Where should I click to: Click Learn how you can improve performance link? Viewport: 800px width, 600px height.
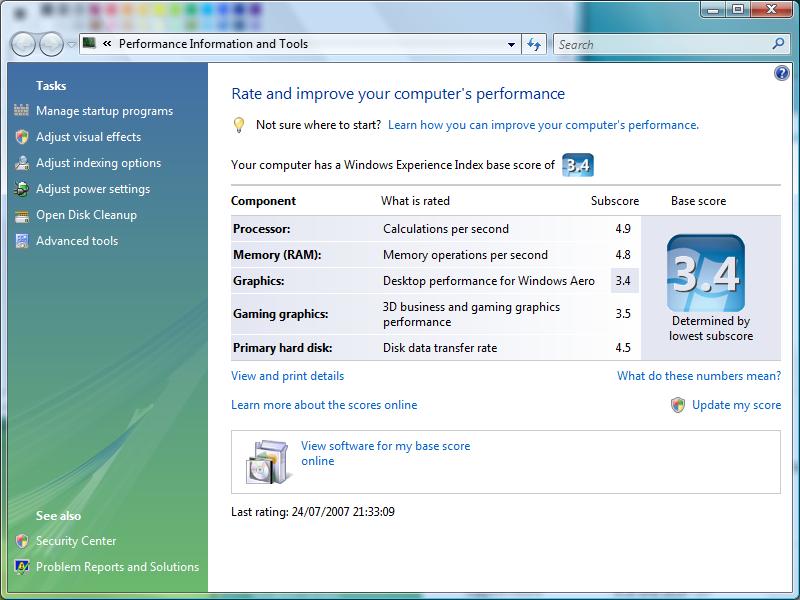(543, 125)
